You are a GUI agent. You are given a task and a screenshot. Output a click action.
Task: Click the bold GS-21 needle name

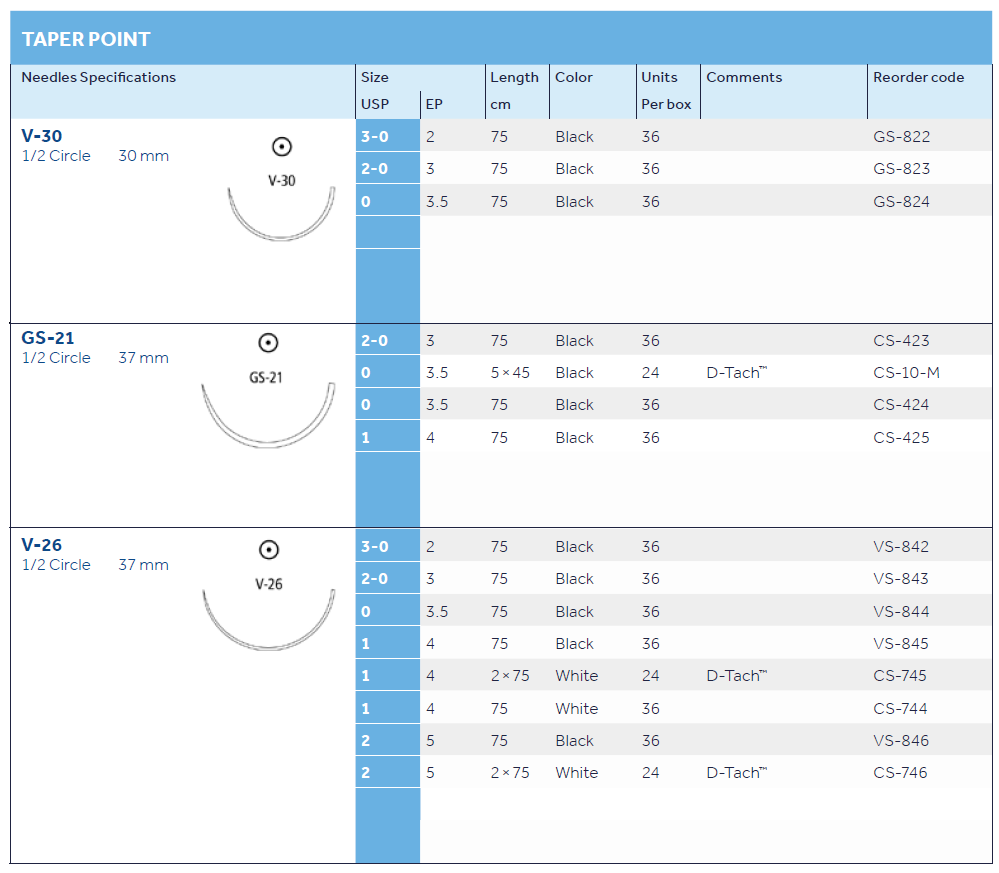pos(48,338)
